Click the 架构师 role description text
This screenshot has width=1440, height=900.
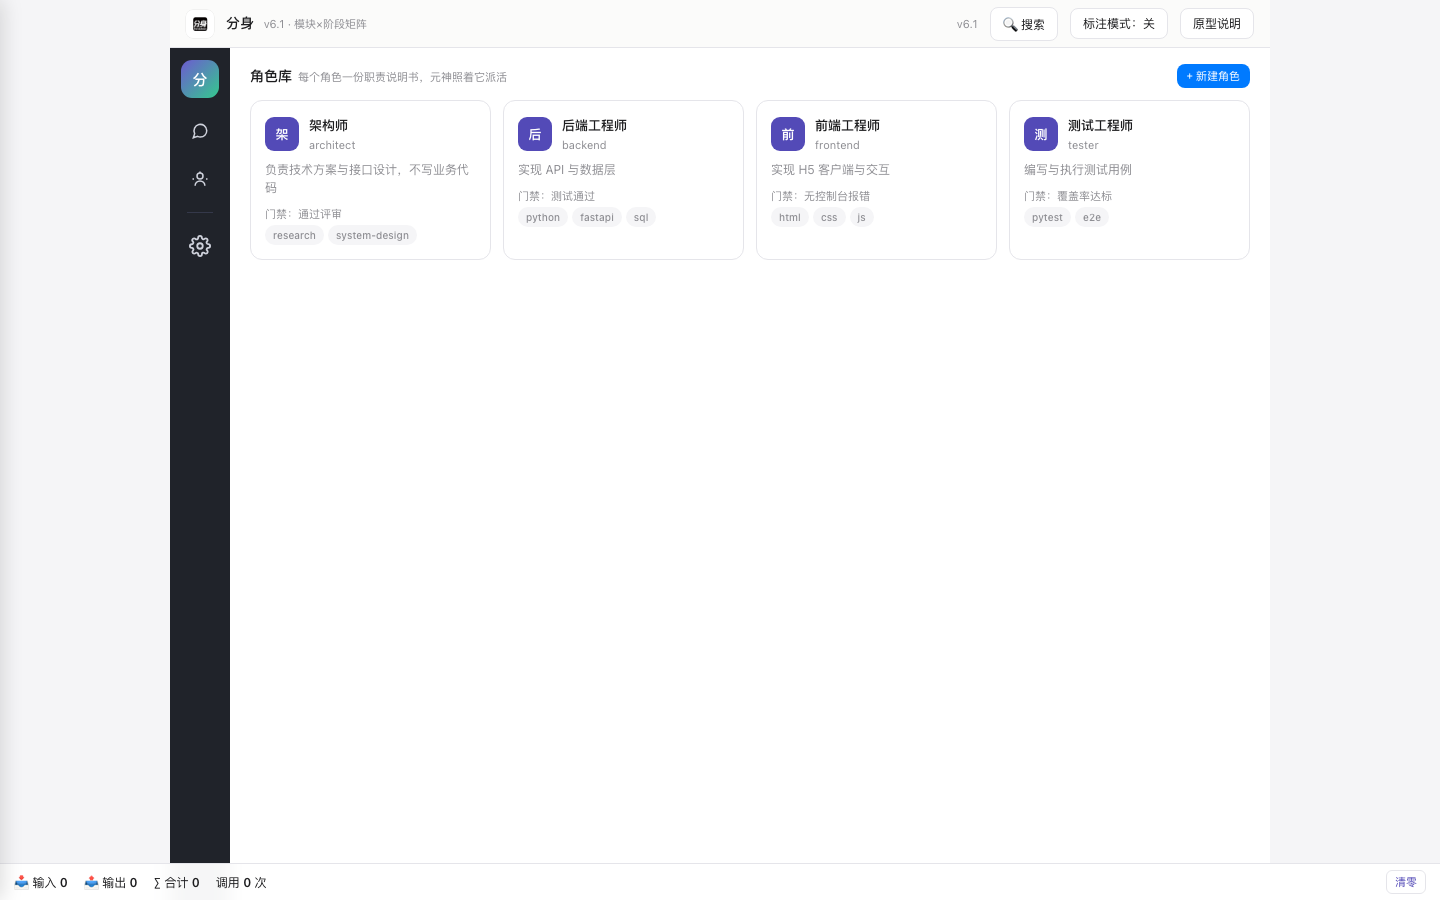click(x=367, y=179)
